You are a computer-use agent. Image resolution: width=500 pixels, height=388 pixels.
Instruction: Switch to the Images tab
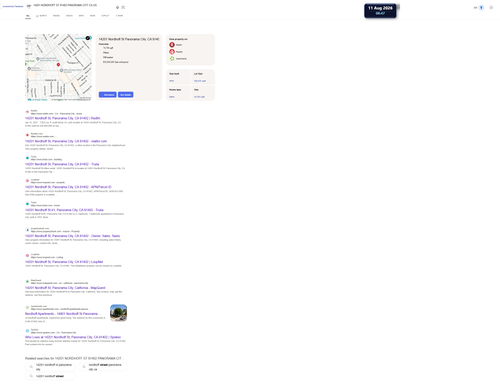[56, 16]
